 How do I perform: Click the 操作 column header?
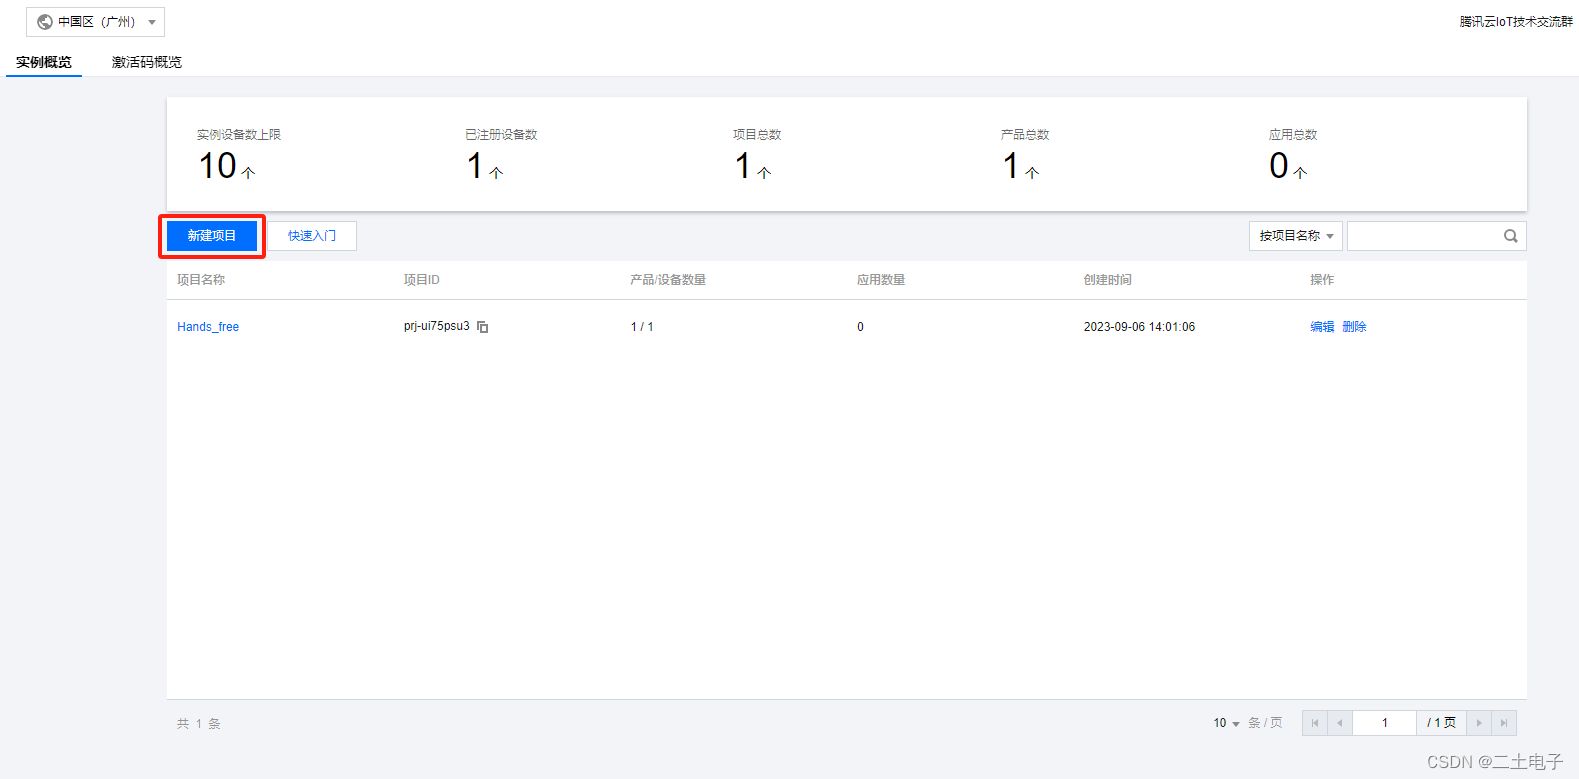coord(1322,280)
